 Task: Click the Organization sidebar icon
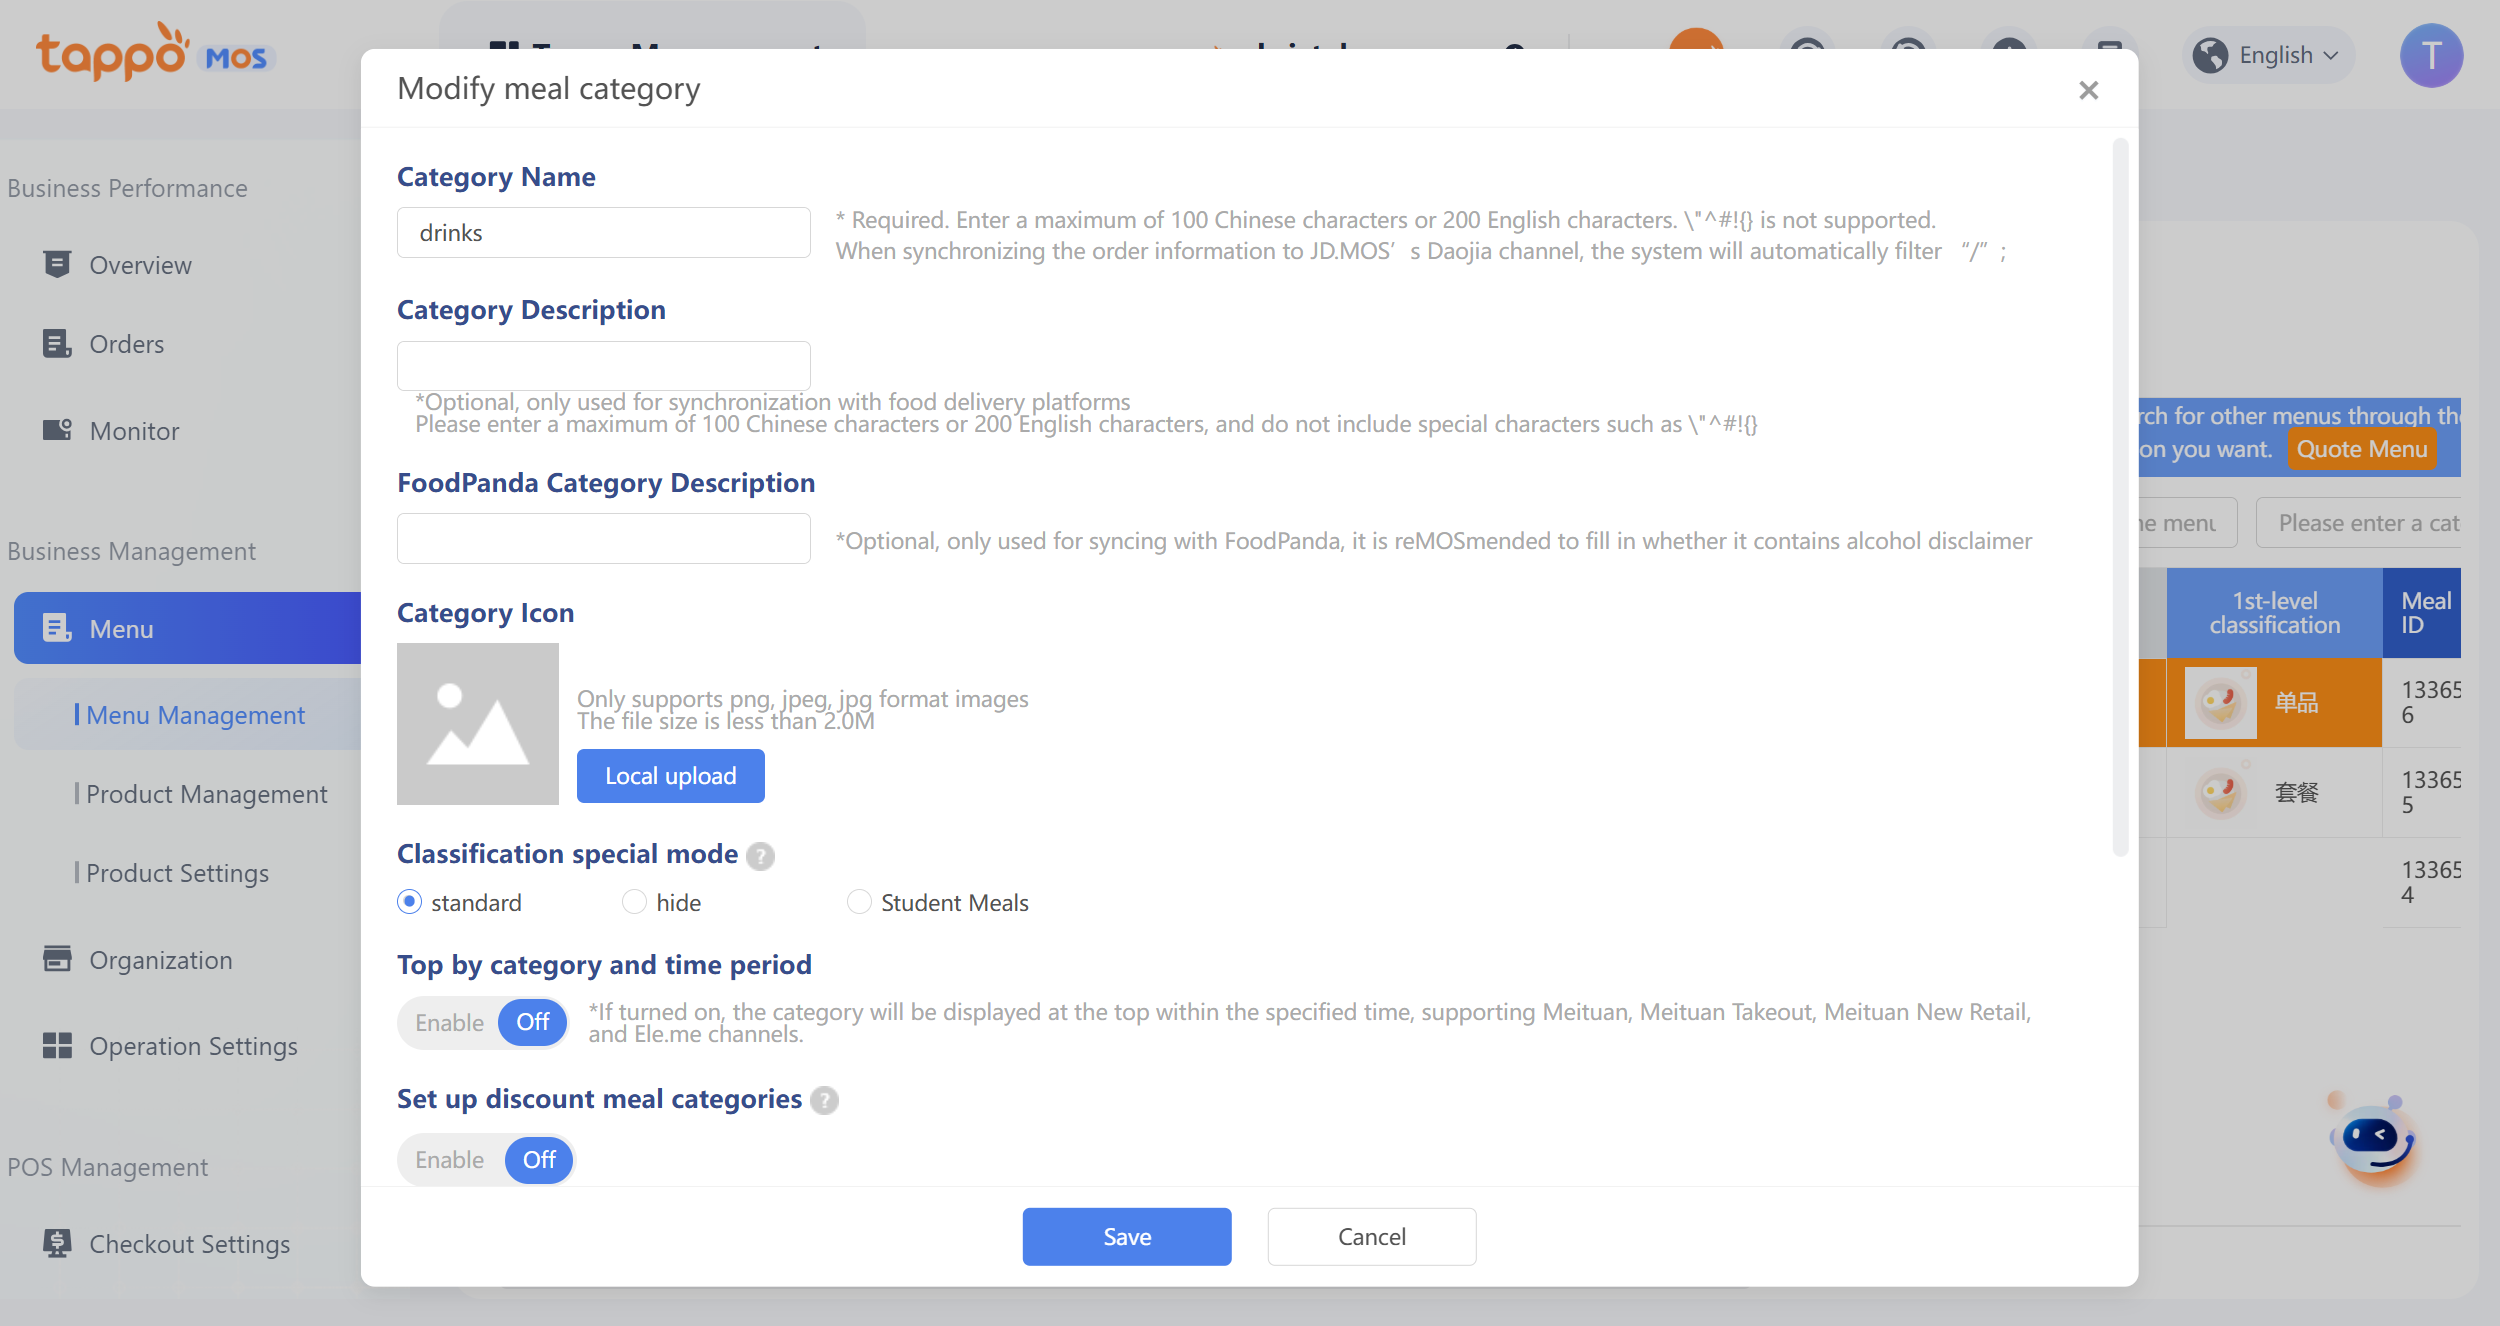tap(57, 958)
